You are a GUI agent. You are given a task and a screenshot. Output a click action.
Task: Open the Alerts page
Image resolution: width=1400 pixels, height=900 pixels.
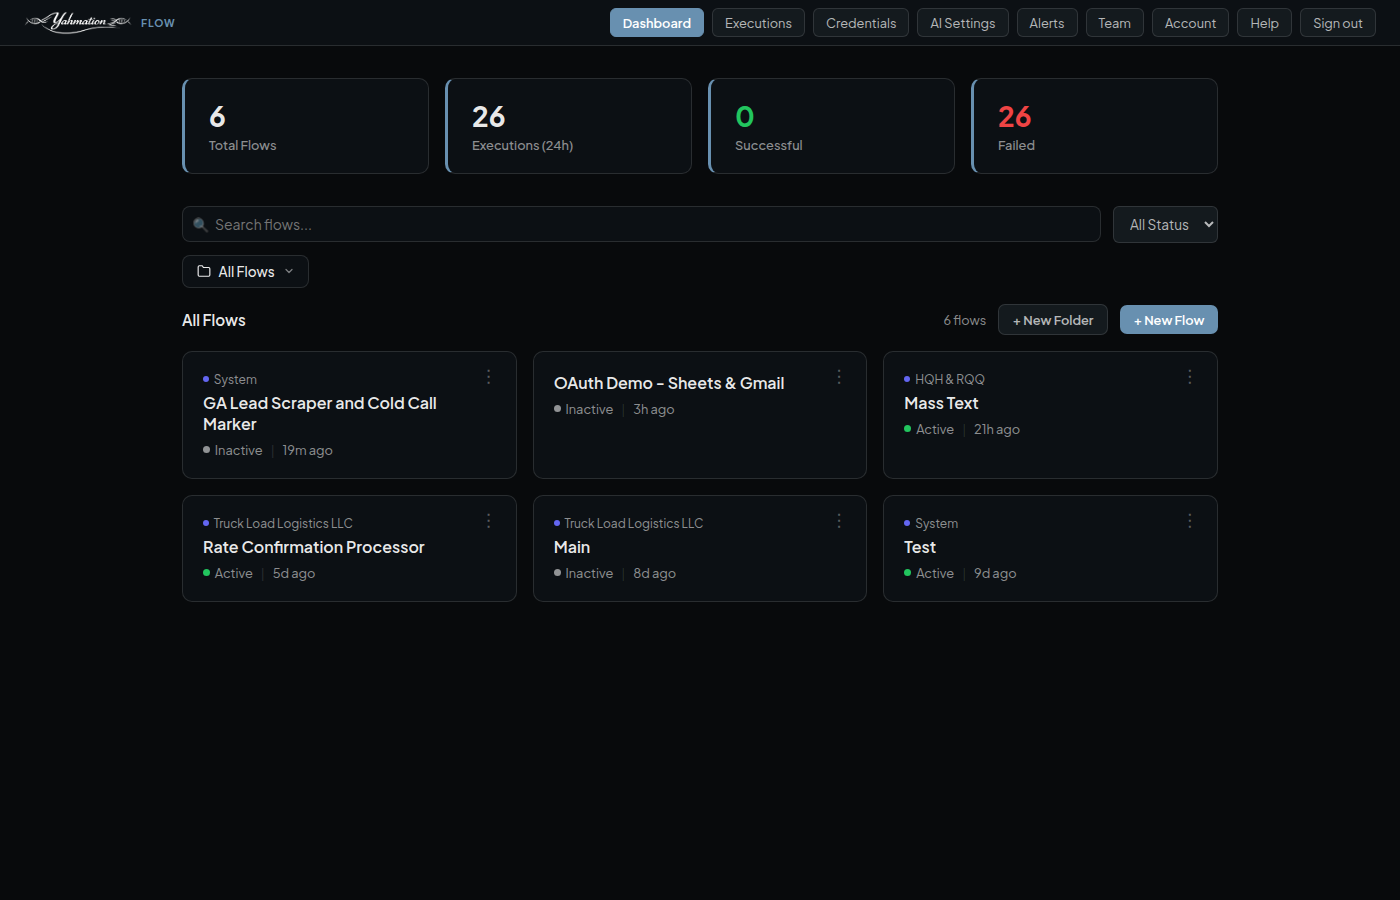click(x=1047, y=23)
